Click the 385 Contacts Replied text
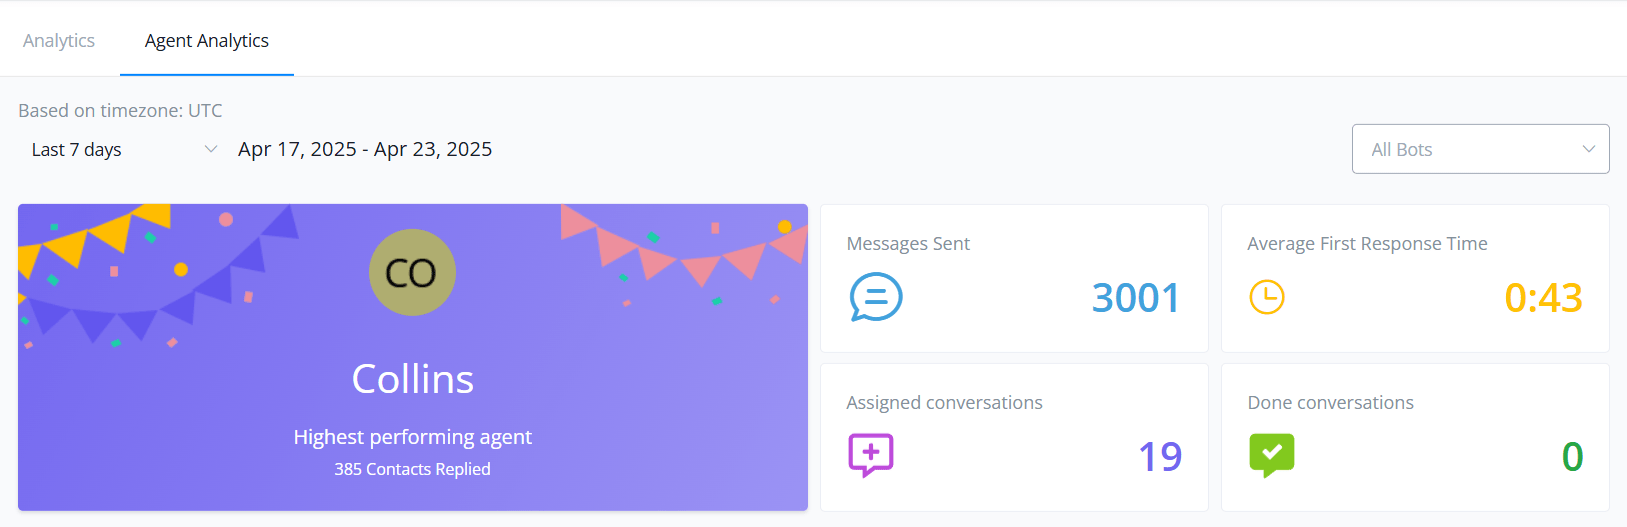The image size is (1627, 527). click(412, 469)
